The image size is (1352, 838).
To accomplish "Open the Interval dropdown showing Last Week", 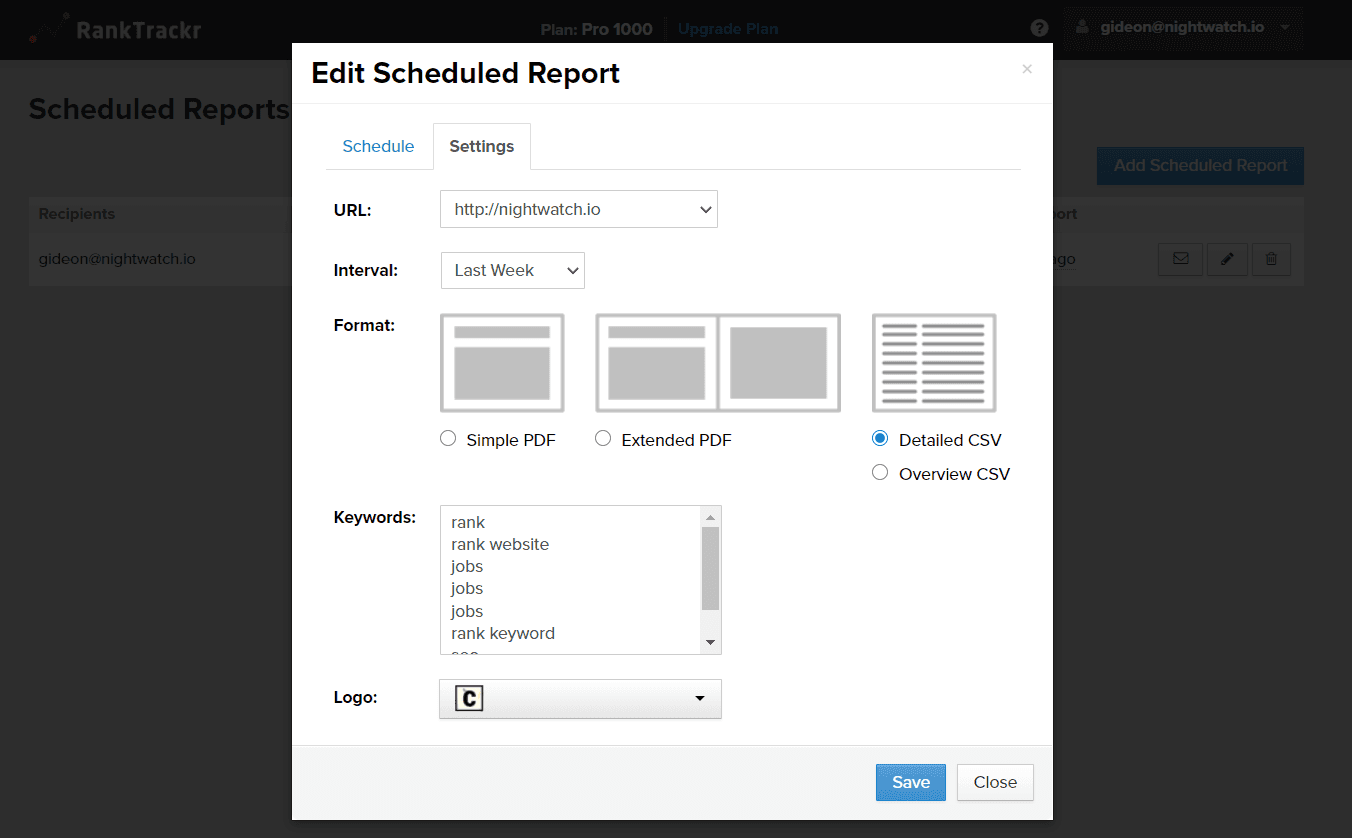I will 512,270.
